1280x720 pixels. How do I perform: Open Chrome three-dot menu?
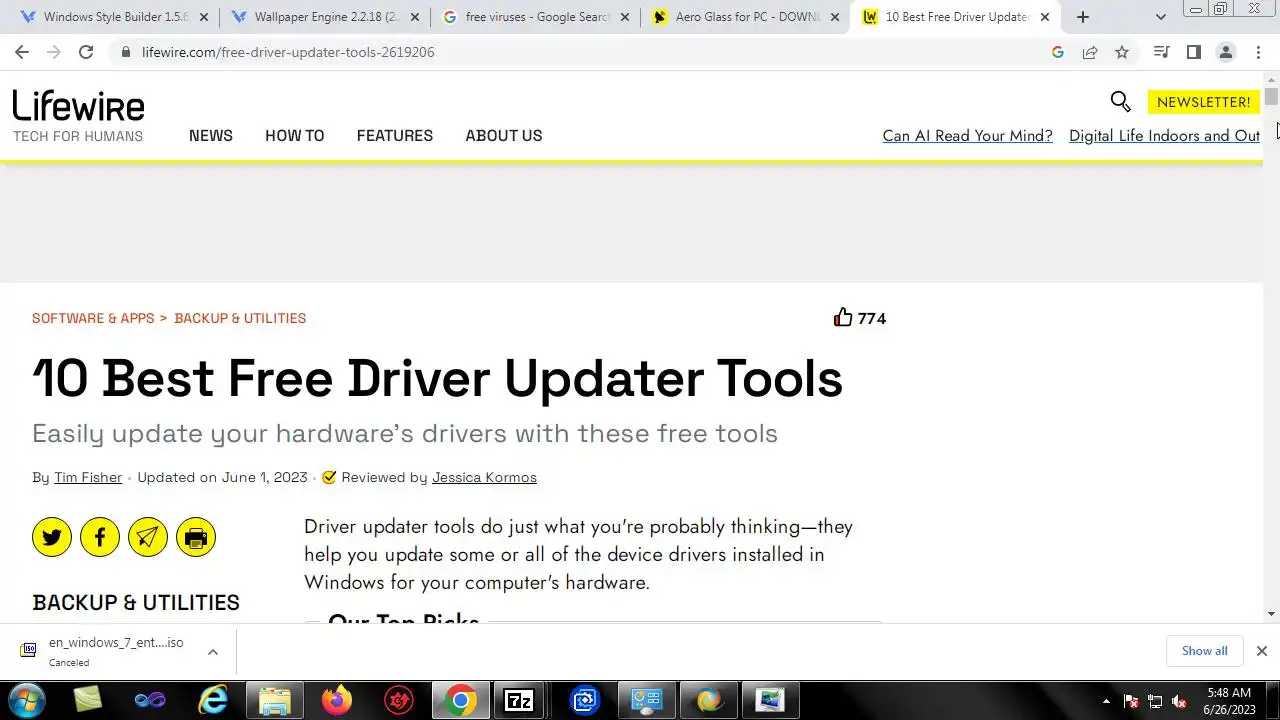click(1258, 52)
